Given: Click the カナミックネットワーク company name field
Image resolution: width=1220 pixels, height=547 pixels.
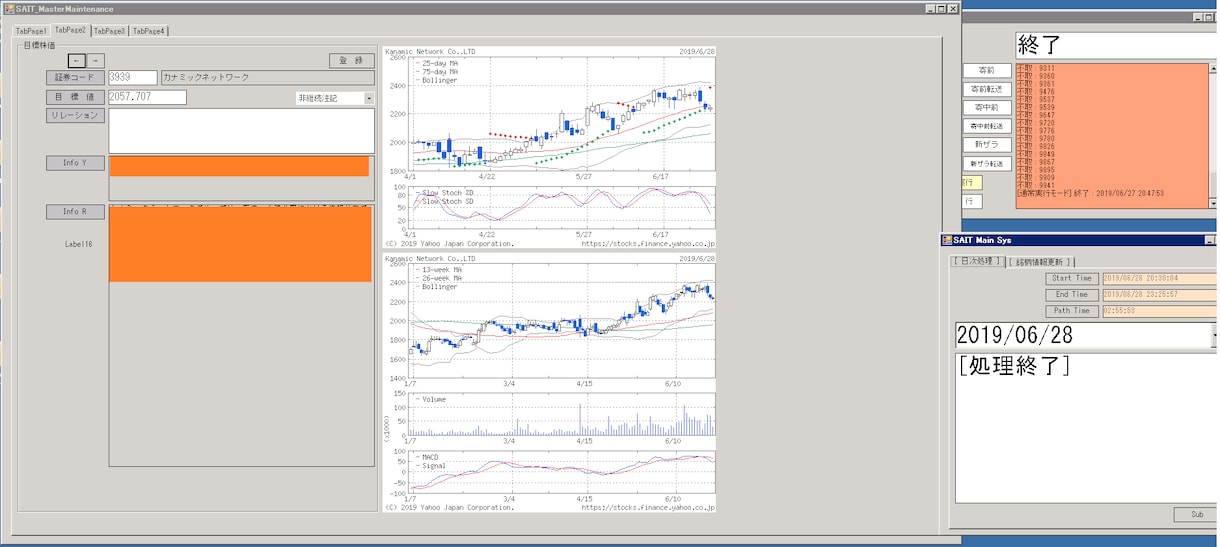Looking at the screenshot, I should [x=267, y=77].
